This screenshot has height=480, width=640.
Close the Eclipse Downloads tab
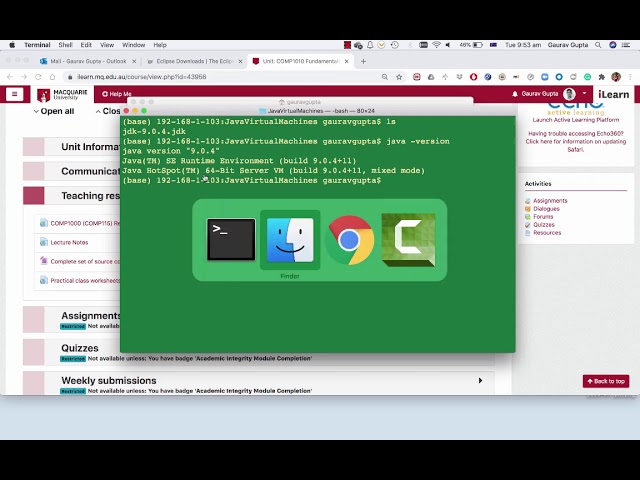tap(240, 61)
